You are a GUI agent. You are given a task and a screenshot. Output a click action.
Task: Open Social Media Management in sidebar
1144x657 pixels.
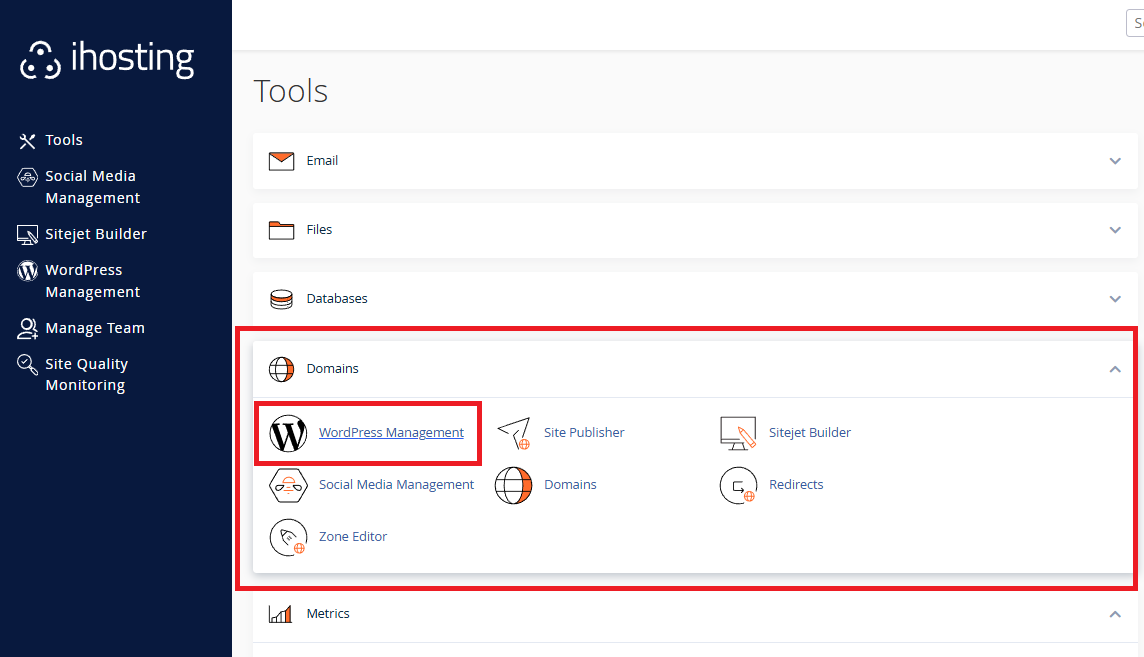coord(93,187)
